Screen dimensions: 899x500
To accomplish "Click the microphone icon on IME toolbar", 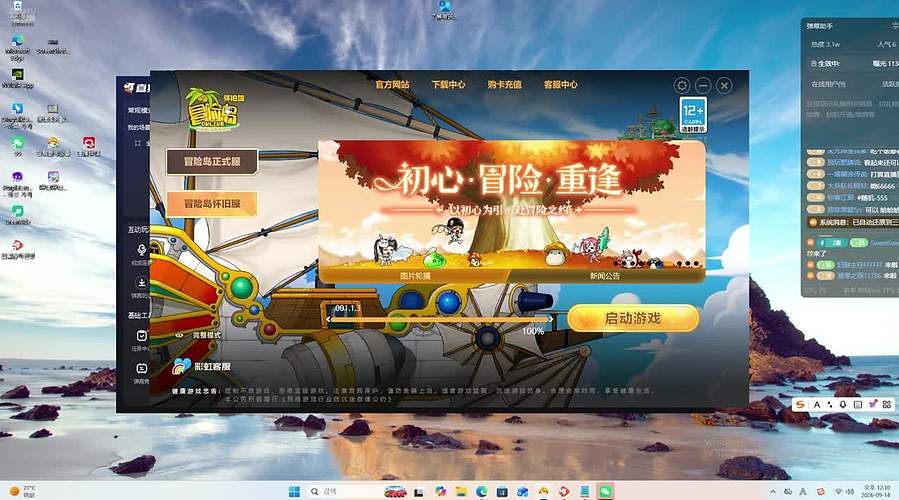I will [x=843, y=404].
